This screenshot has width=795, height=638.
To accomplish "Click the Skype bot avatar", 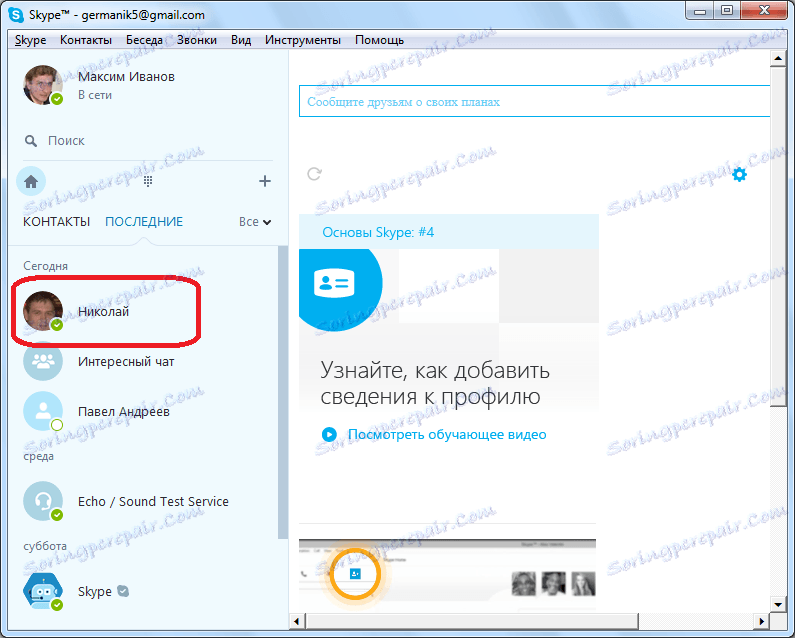I will (x=43, y=591).
